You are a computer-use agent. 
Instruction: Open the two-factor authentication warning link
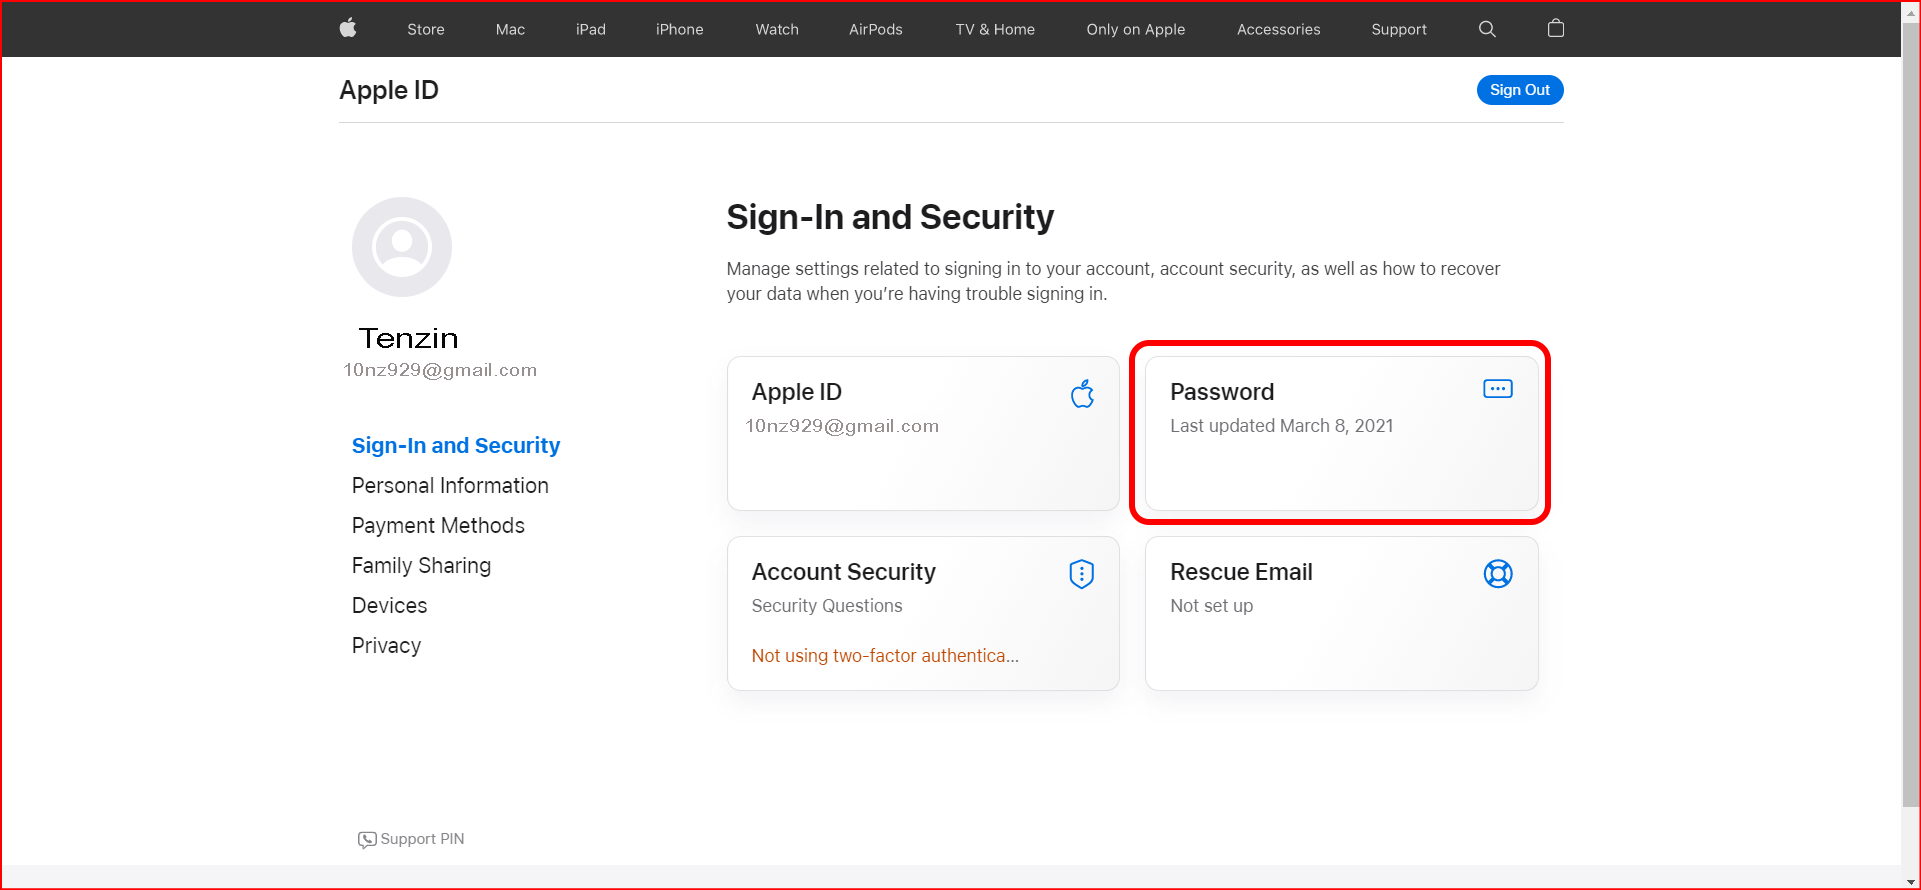coord(884,655)
